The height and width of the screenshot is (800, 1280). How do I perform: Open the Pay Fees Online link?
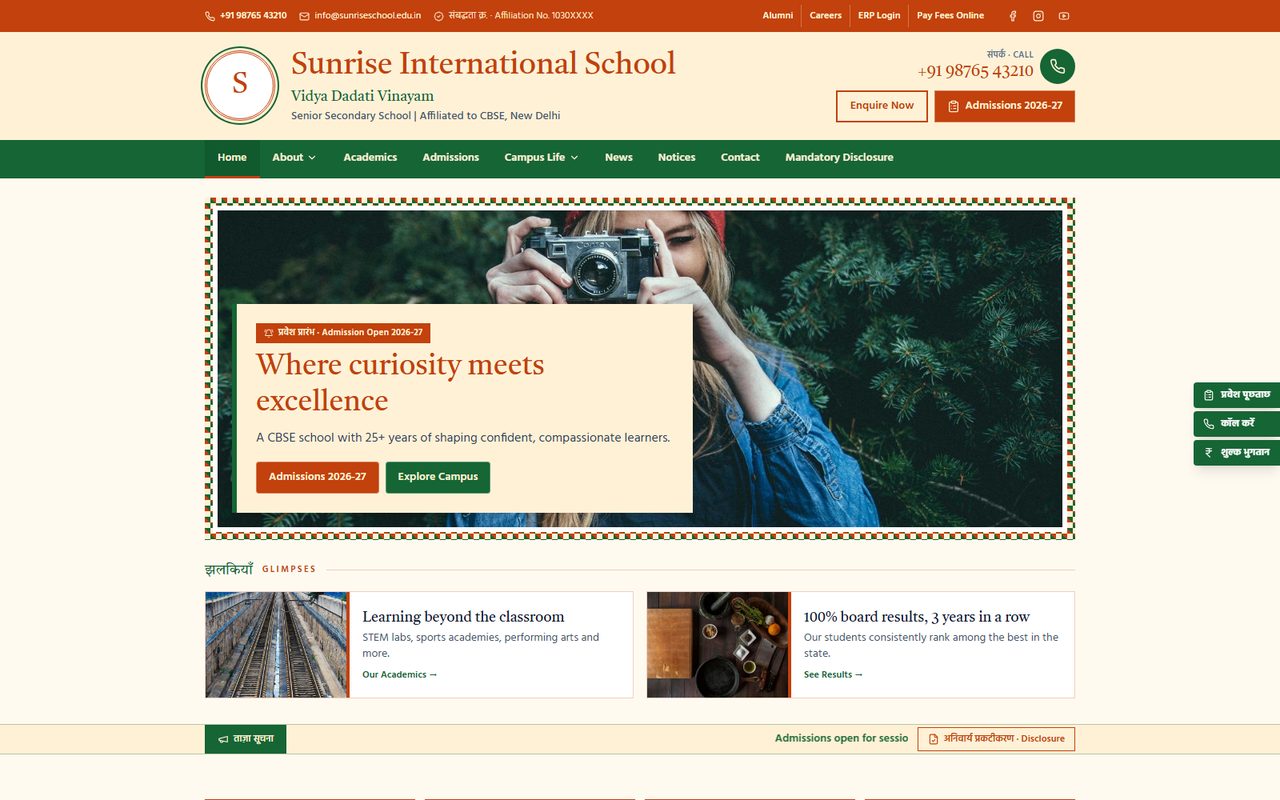tap(950, 16)
